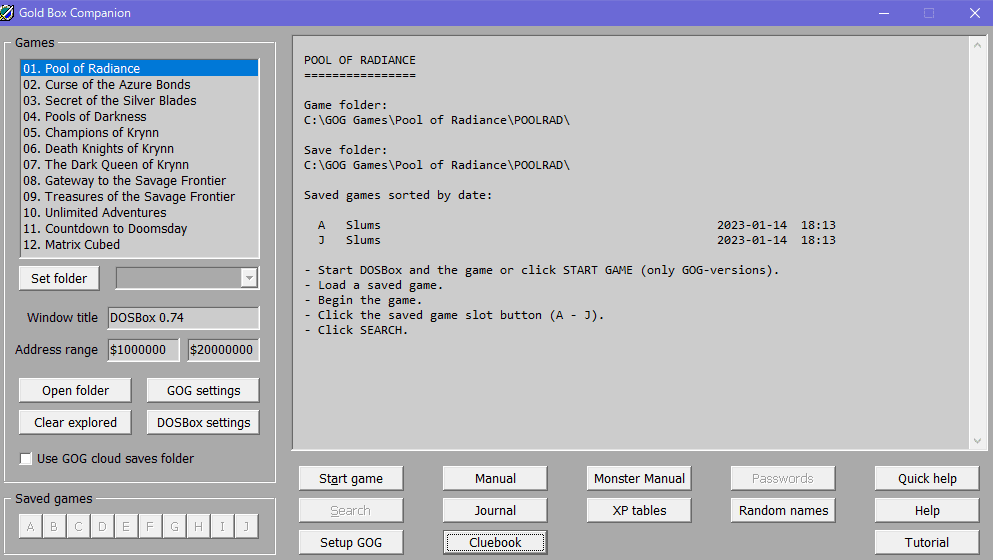
Task: Click saved game A Slums entry text
Action: click(363, 225)
